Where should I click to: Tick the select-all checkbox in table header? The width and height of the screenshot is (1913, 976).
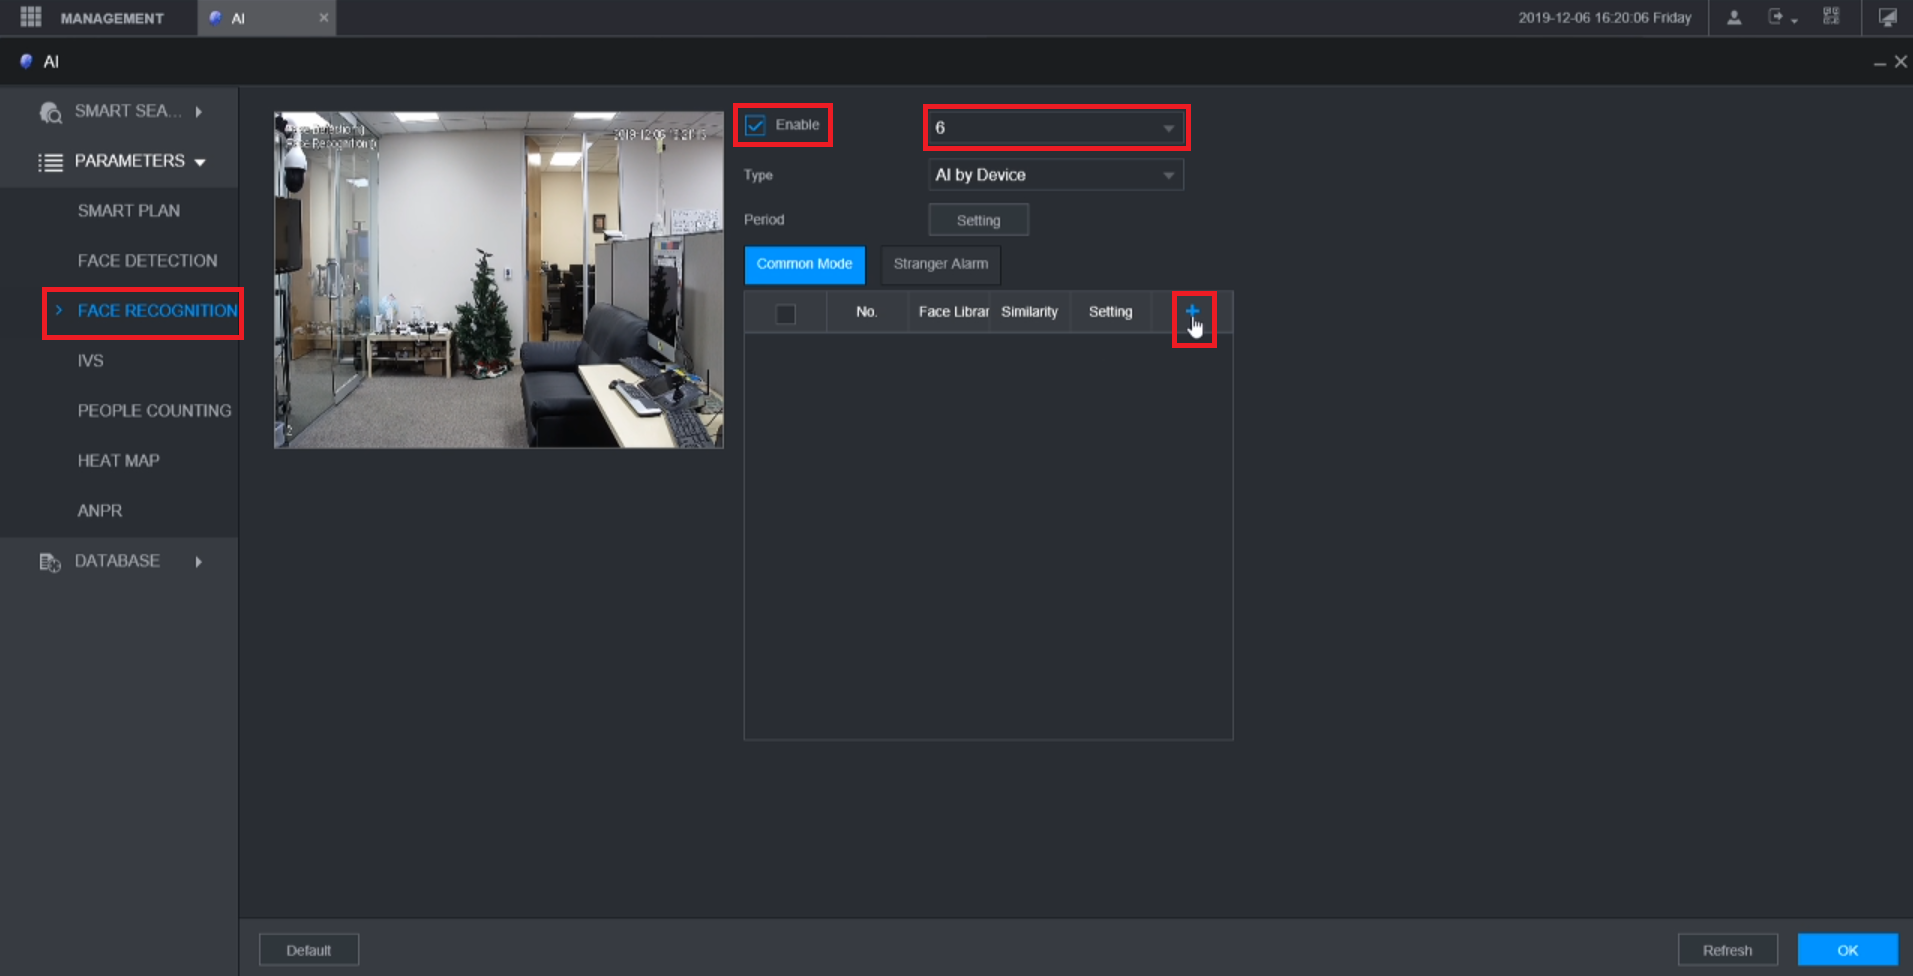coord(786,313)
